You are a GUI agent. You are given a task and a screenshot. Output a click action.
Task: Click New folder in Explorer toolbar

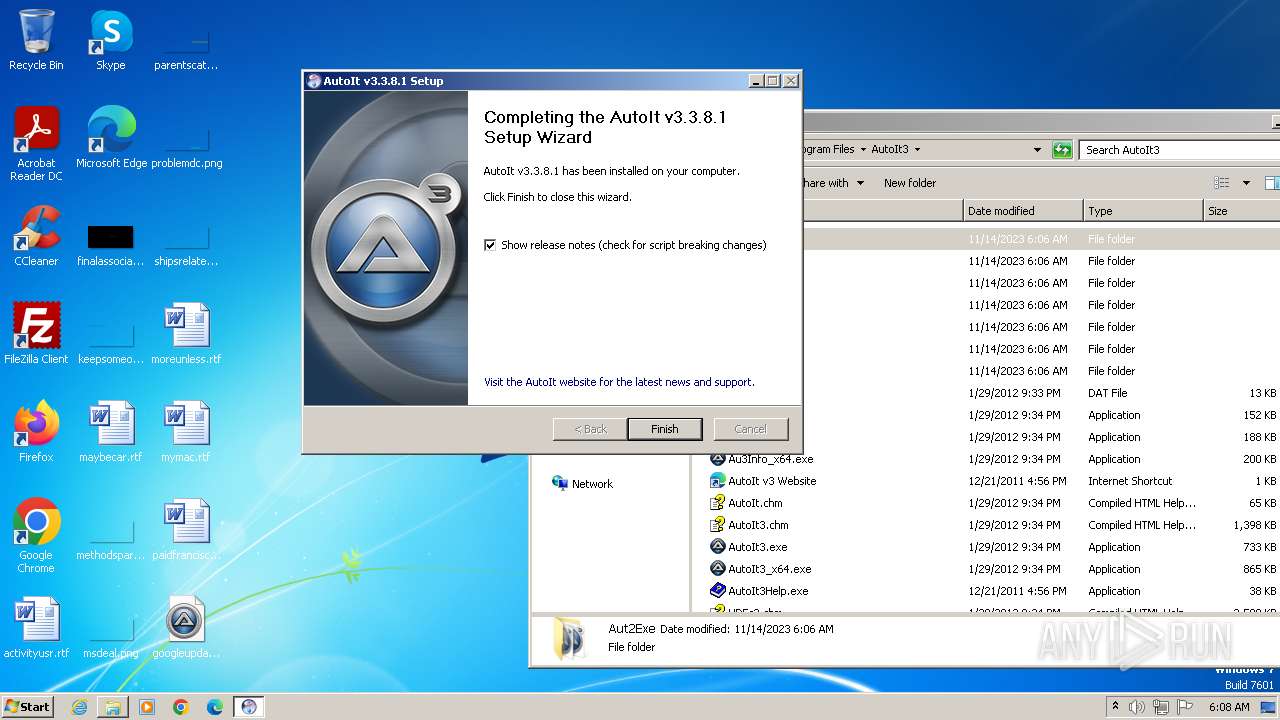[x=910, y=183]
